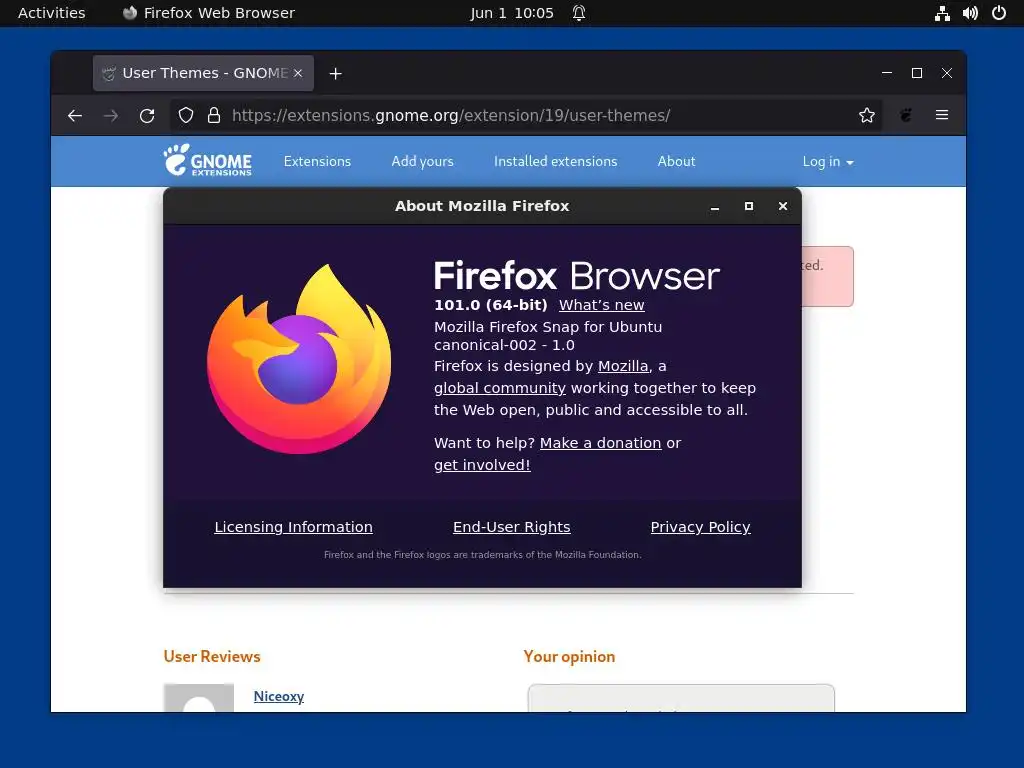Open the volume icon in the top bar
The image size is (1024, 768).
970,13
